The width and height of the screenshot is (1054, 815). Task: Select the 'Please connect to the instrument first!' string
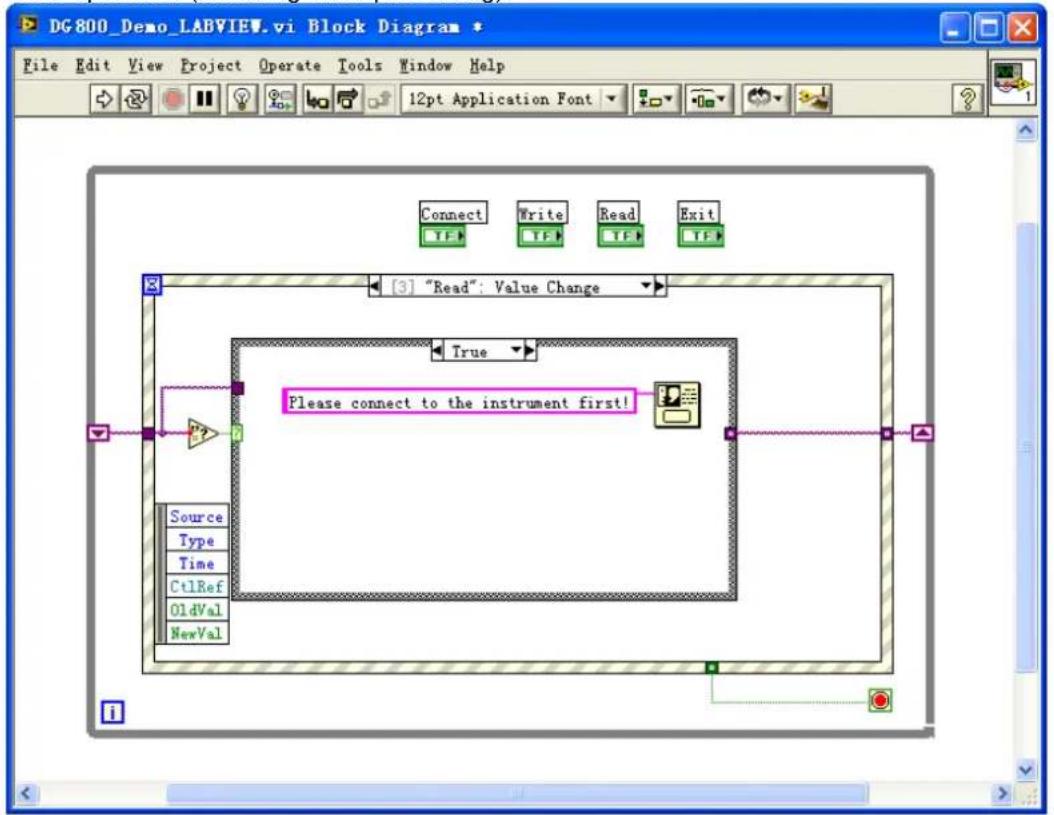pyautogui.click(x=459, y=402)
